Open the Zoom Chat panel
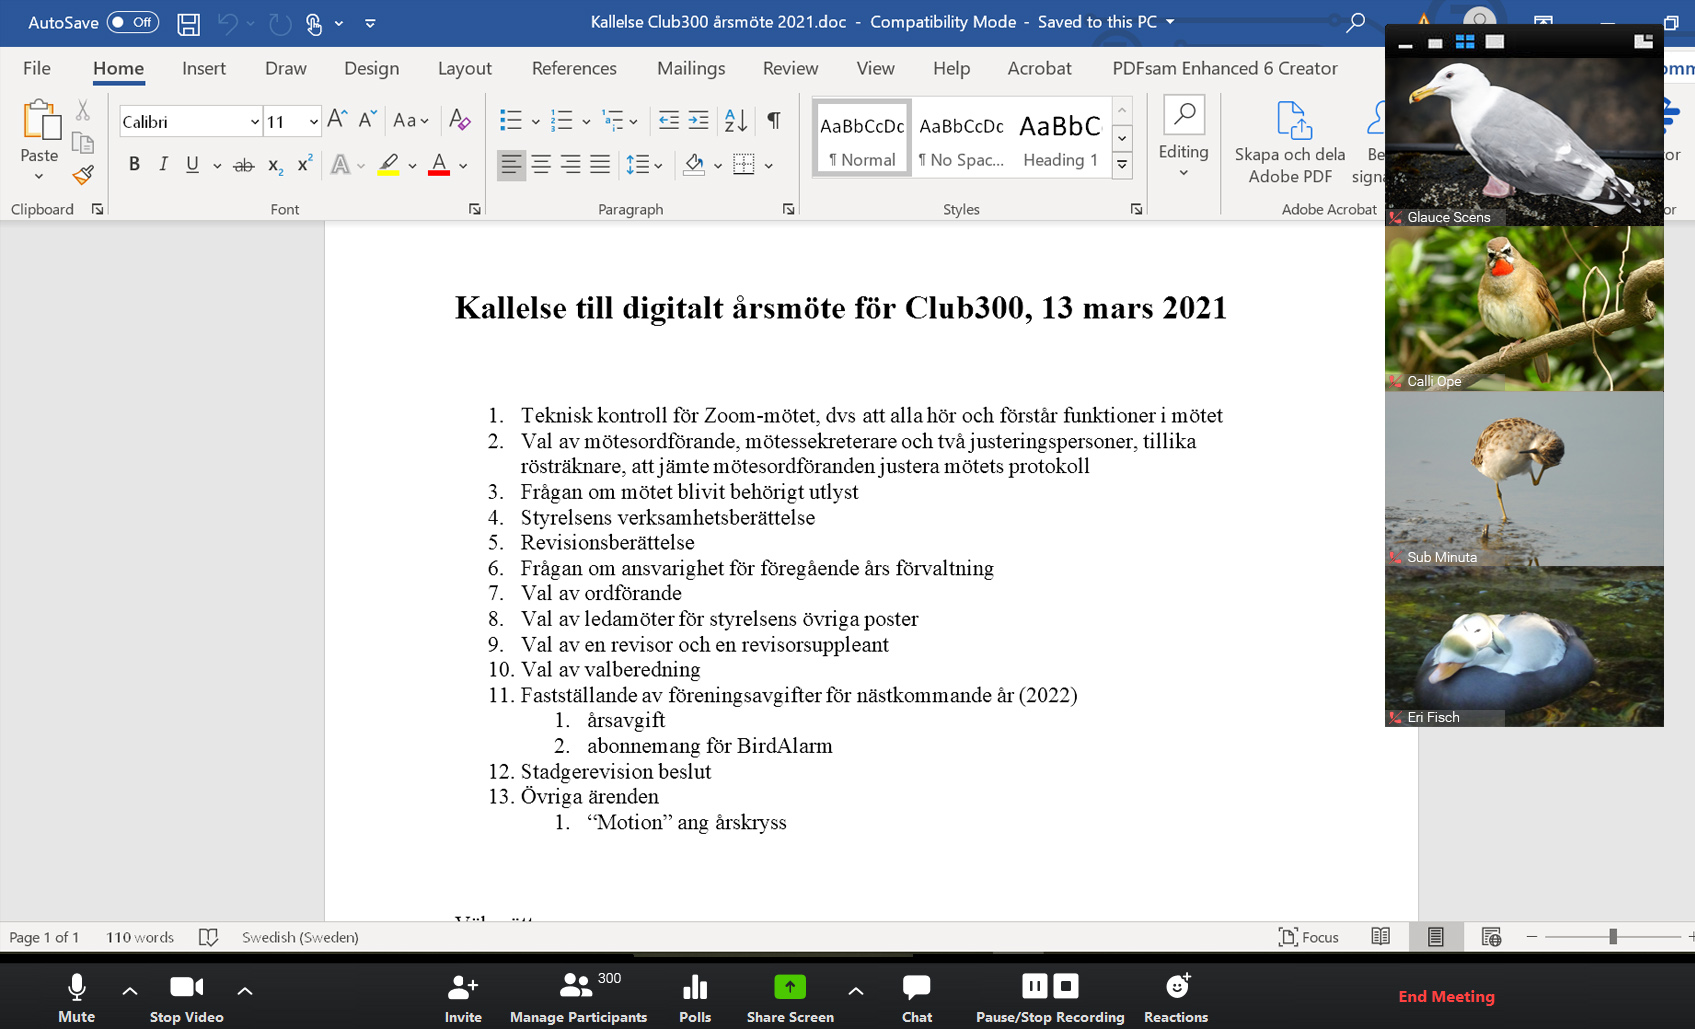Screen dimensions: 1695x1029 pos(916,998)
